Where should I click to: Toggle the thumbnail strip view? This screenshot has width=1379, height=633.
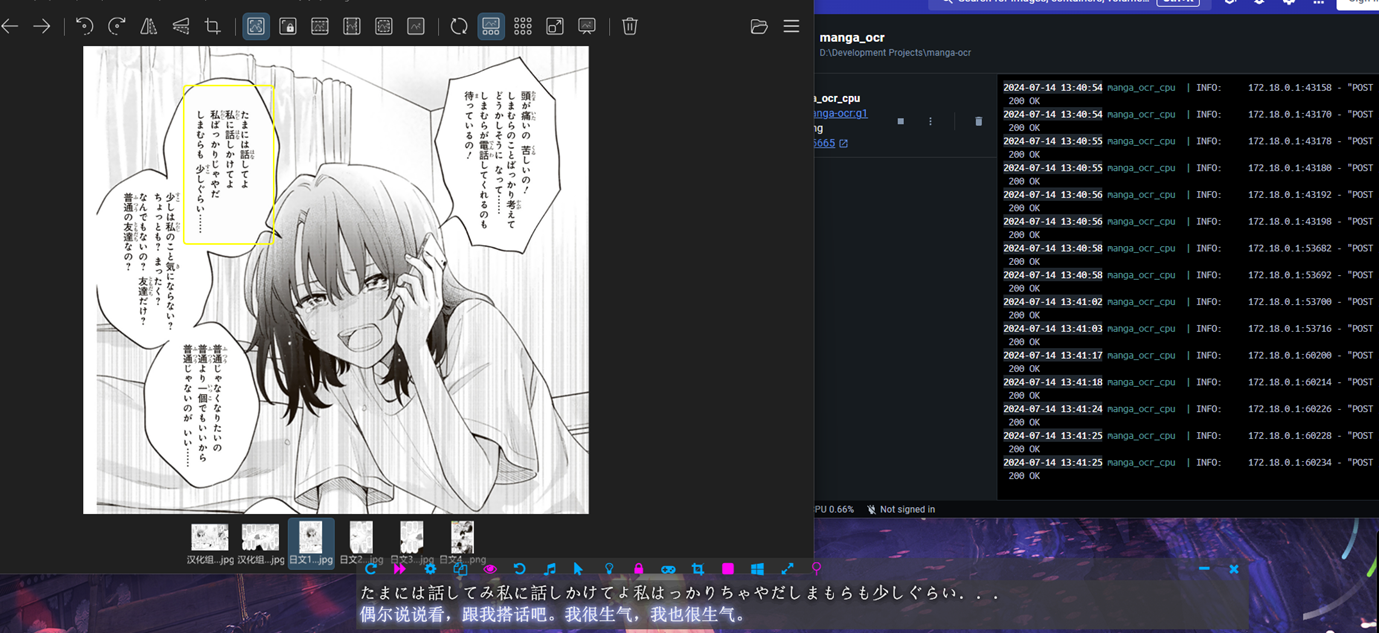[x=491, y=26]
